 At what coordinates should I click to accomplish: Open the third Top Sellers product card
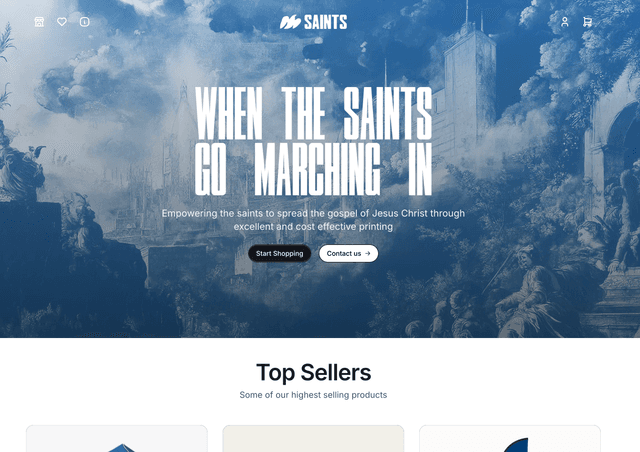tap(510, 439)
